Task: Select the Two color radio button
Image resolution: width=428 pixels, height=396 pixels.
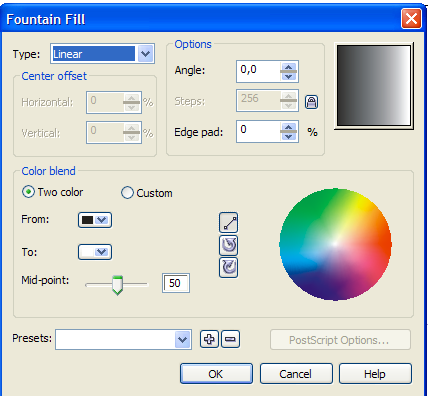Action: click(28, 192)
